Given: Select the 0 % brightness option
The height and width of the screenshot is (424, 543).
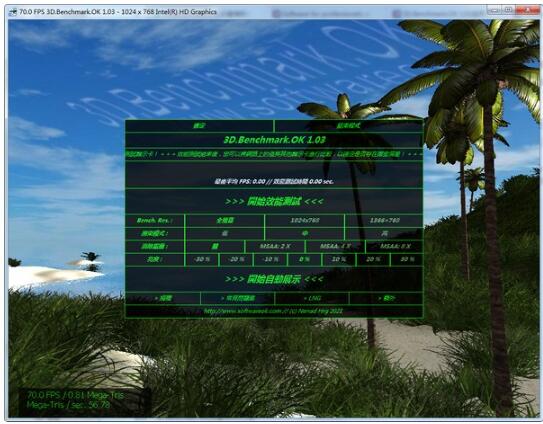Looking at the screenshot, I should pyautogui.click(x=304, y=259).
